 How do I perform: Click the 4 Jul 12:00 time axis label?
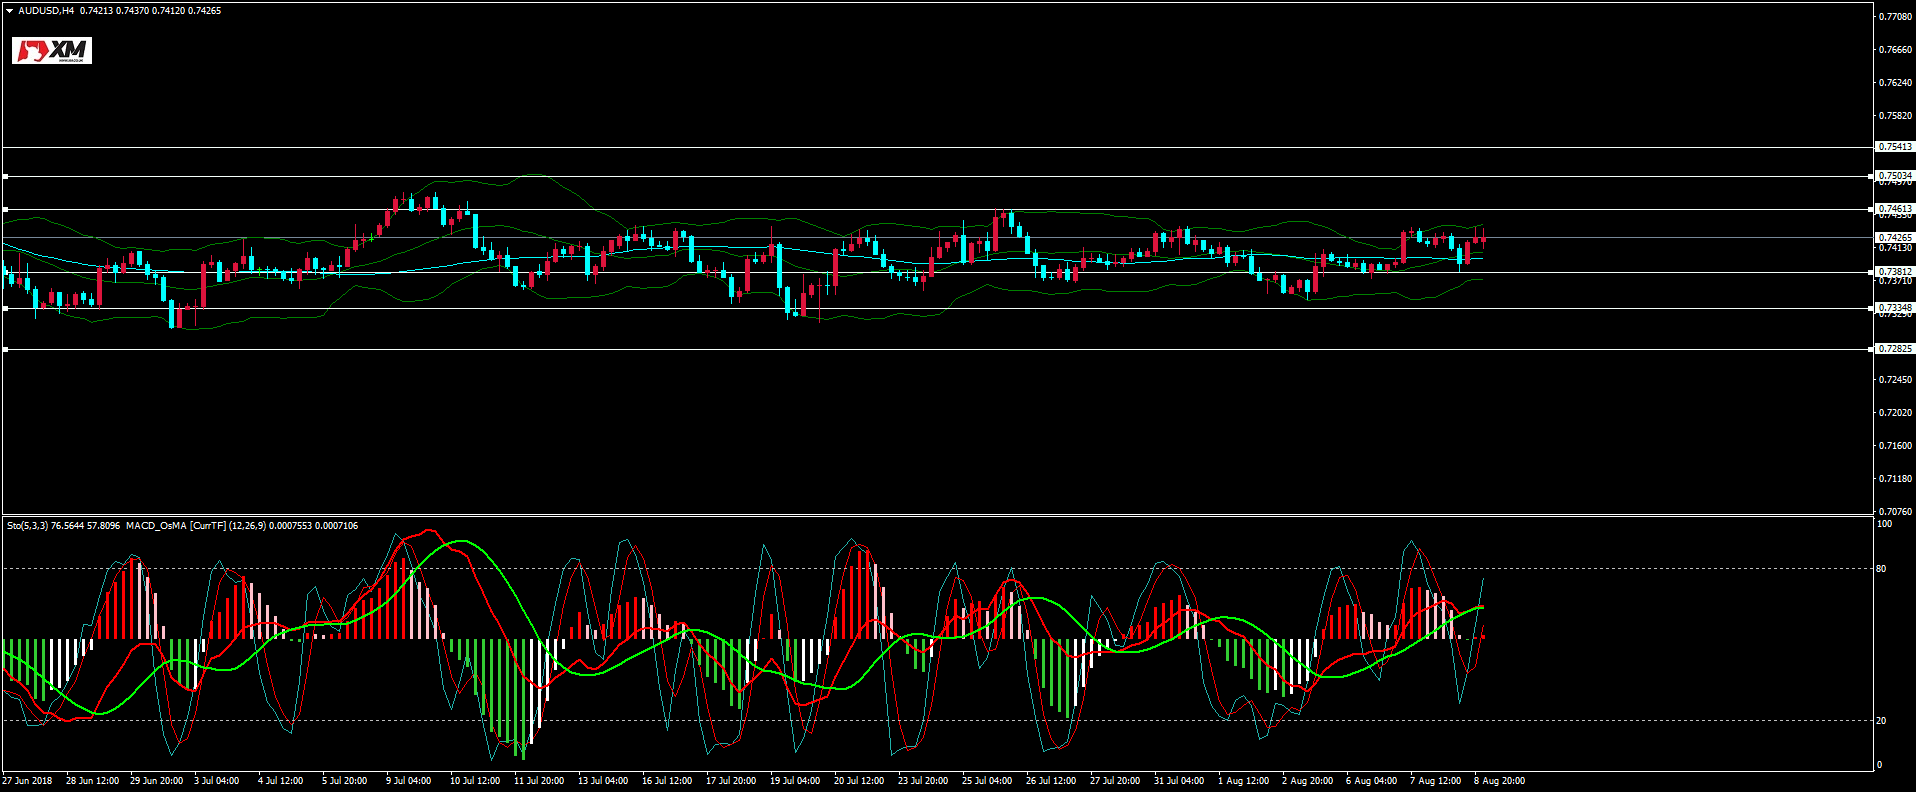tap(280, 781)
